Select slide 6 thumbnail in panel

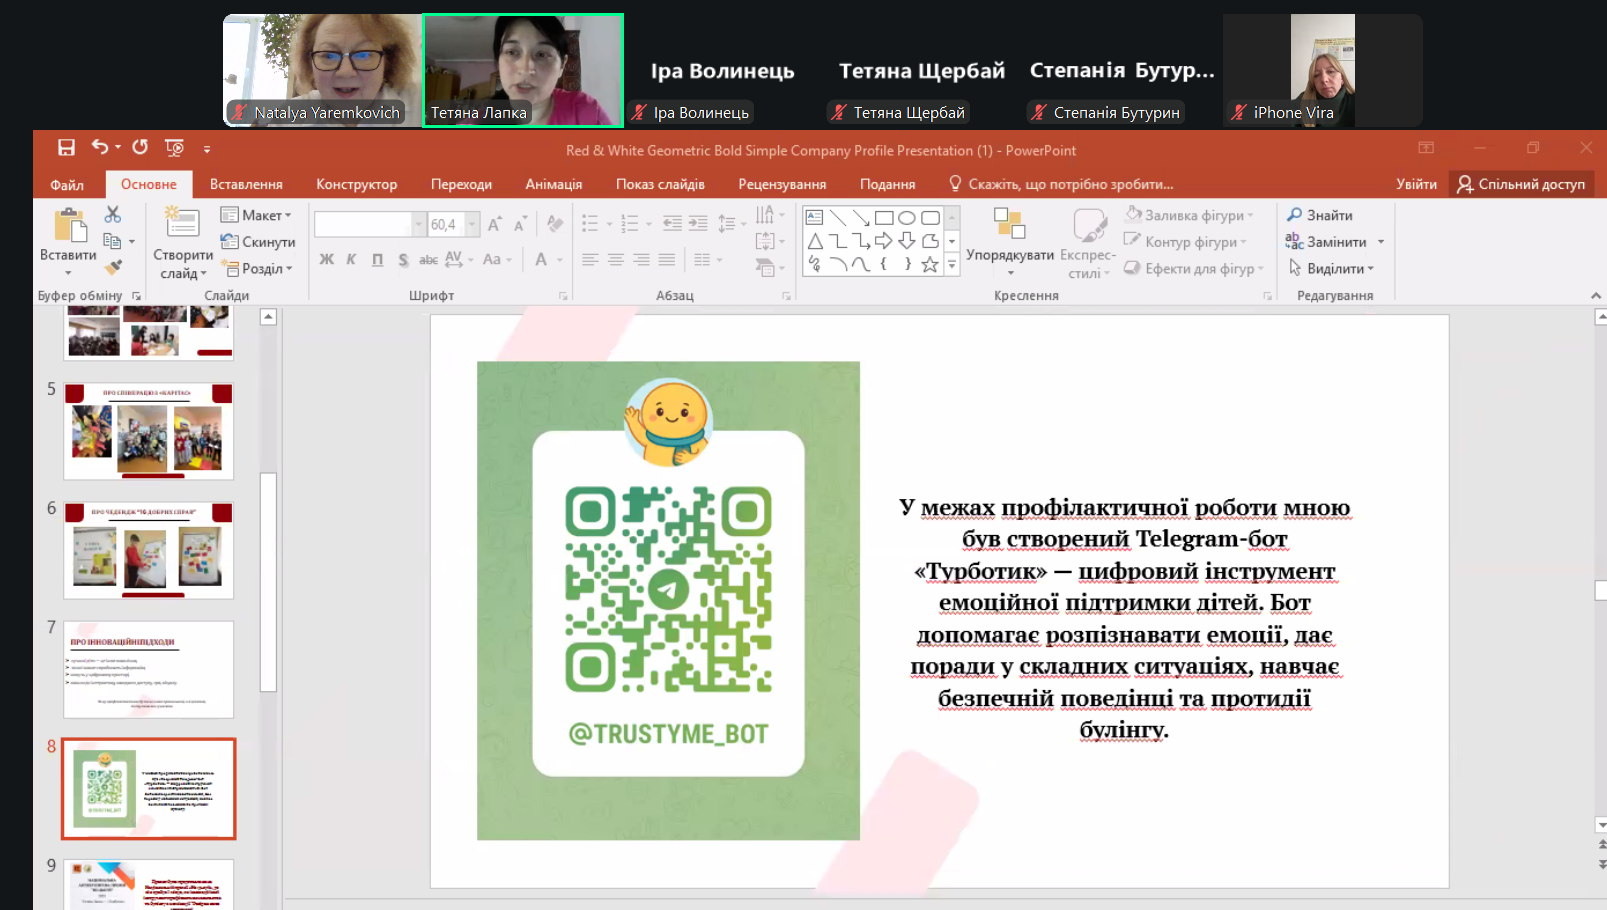click(148, 551)
